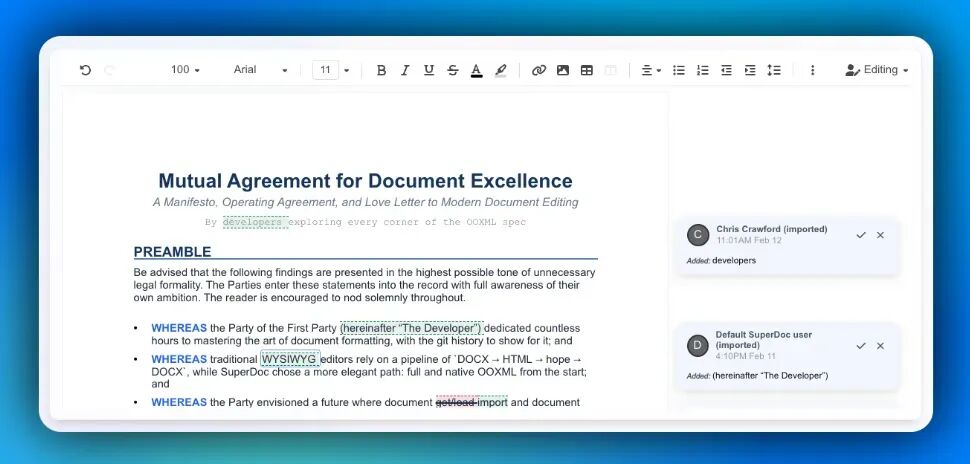Viewport: 970px width, 464px height.
Task: Select the Default SuperDoc user comment card
Action: pos(787,356)
